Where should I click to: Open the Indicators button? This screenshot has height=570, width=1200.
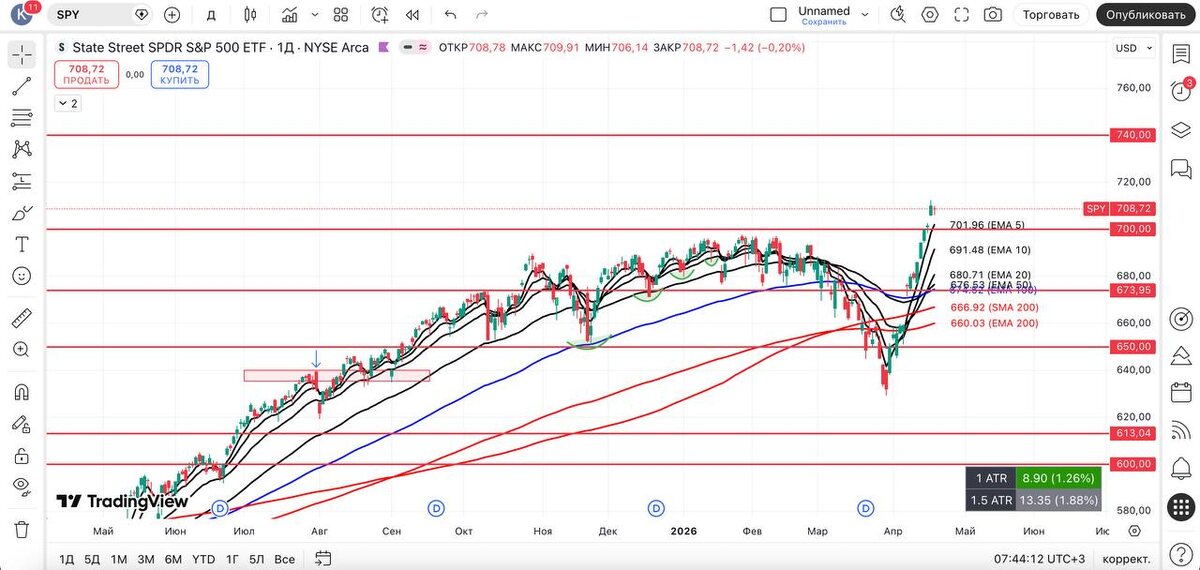click(289, 15)
